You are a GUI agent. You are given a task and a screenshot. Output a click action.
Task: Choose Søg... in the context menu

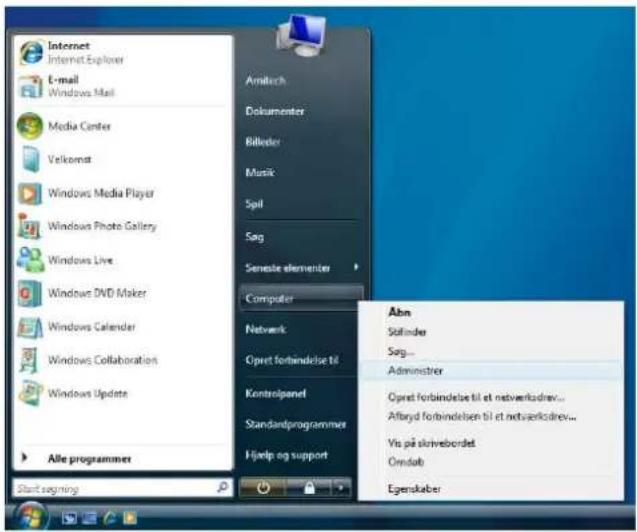(x=401, y=351)
